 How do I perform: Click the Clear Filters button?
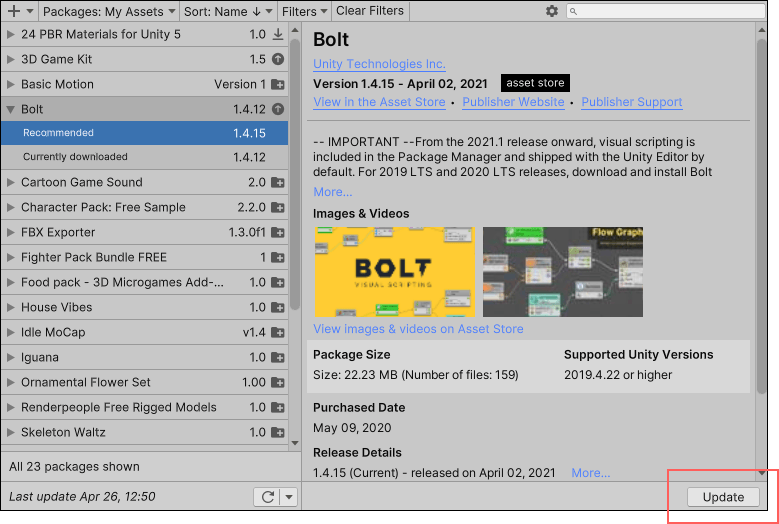(x=370, y=11)
